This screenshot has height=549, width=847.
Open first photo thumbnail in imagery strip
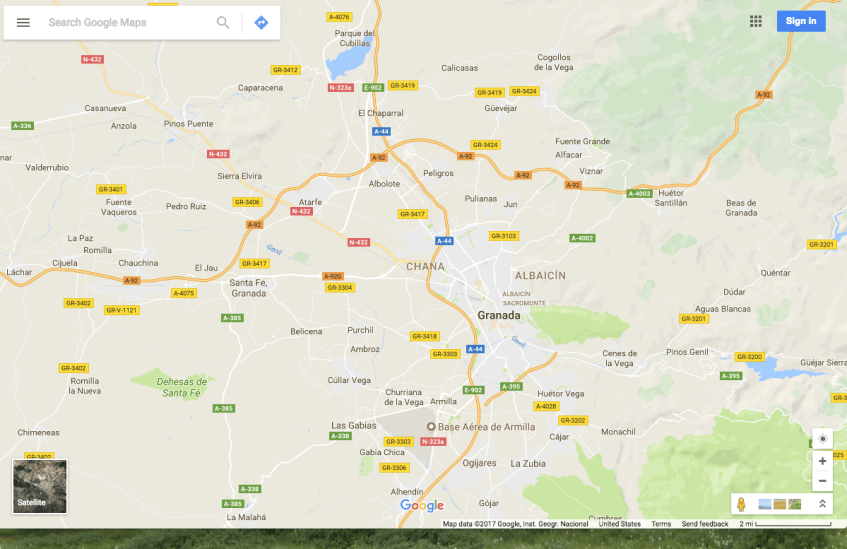click(x=765, y=504)
